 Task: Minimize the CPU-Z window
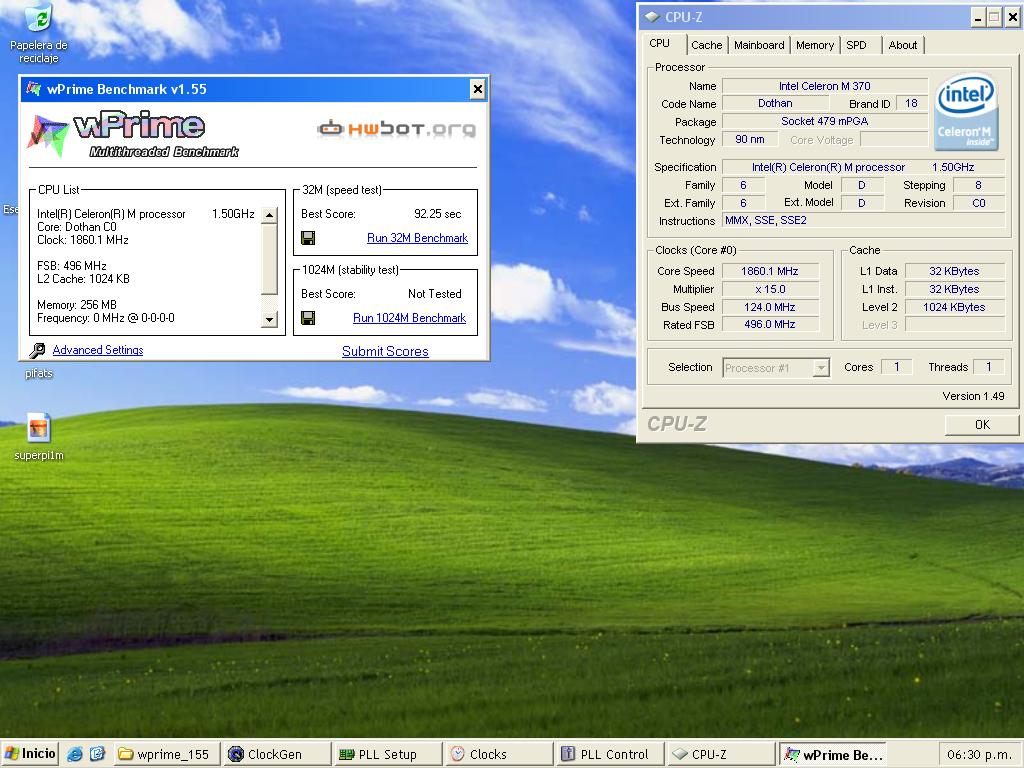977,18
